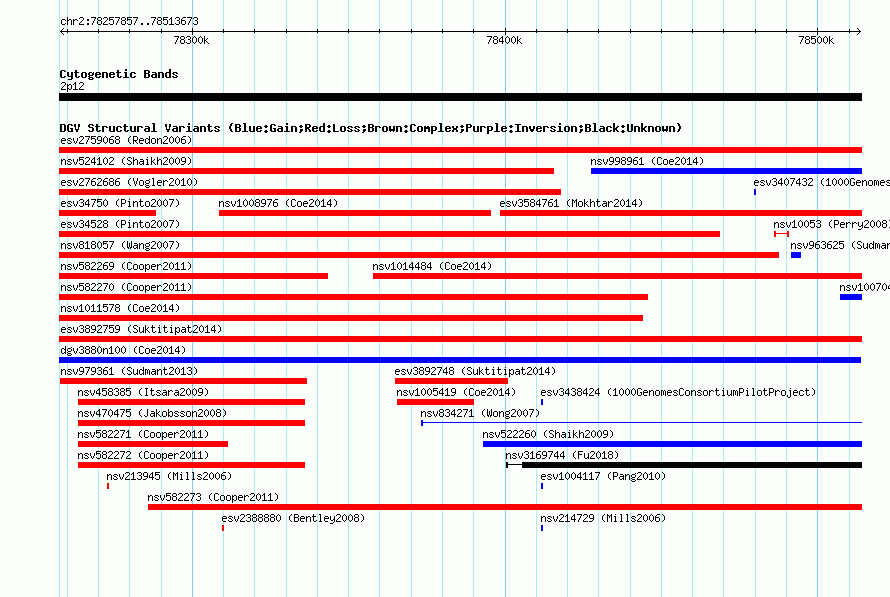
Task: Click the blue esv3438424 variant tick
Action: [542, 402]
